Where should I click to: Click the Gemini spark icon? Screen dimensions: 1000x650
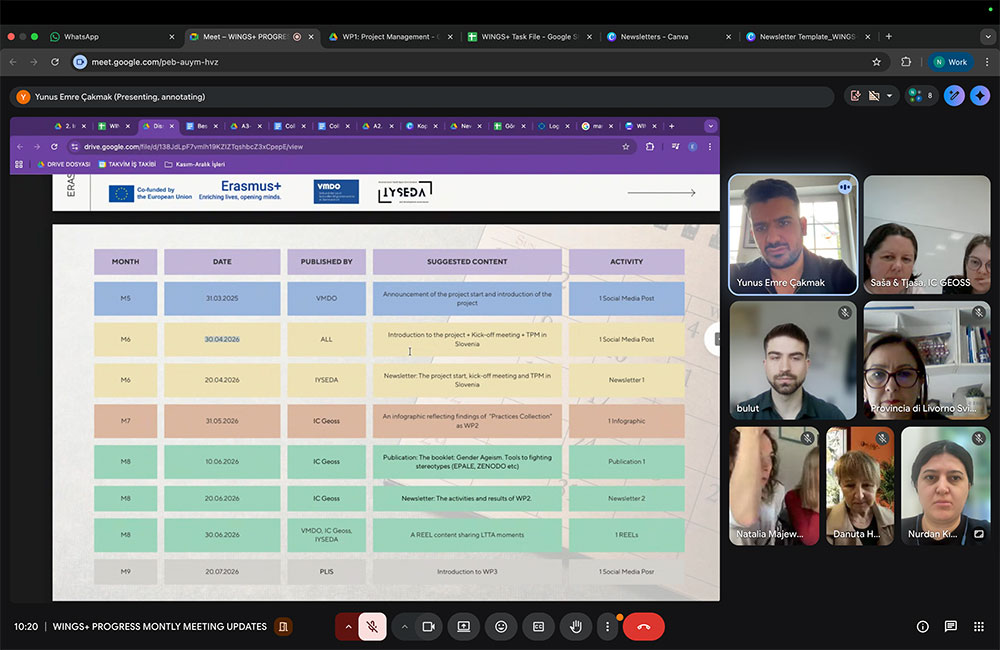(980, 96)
